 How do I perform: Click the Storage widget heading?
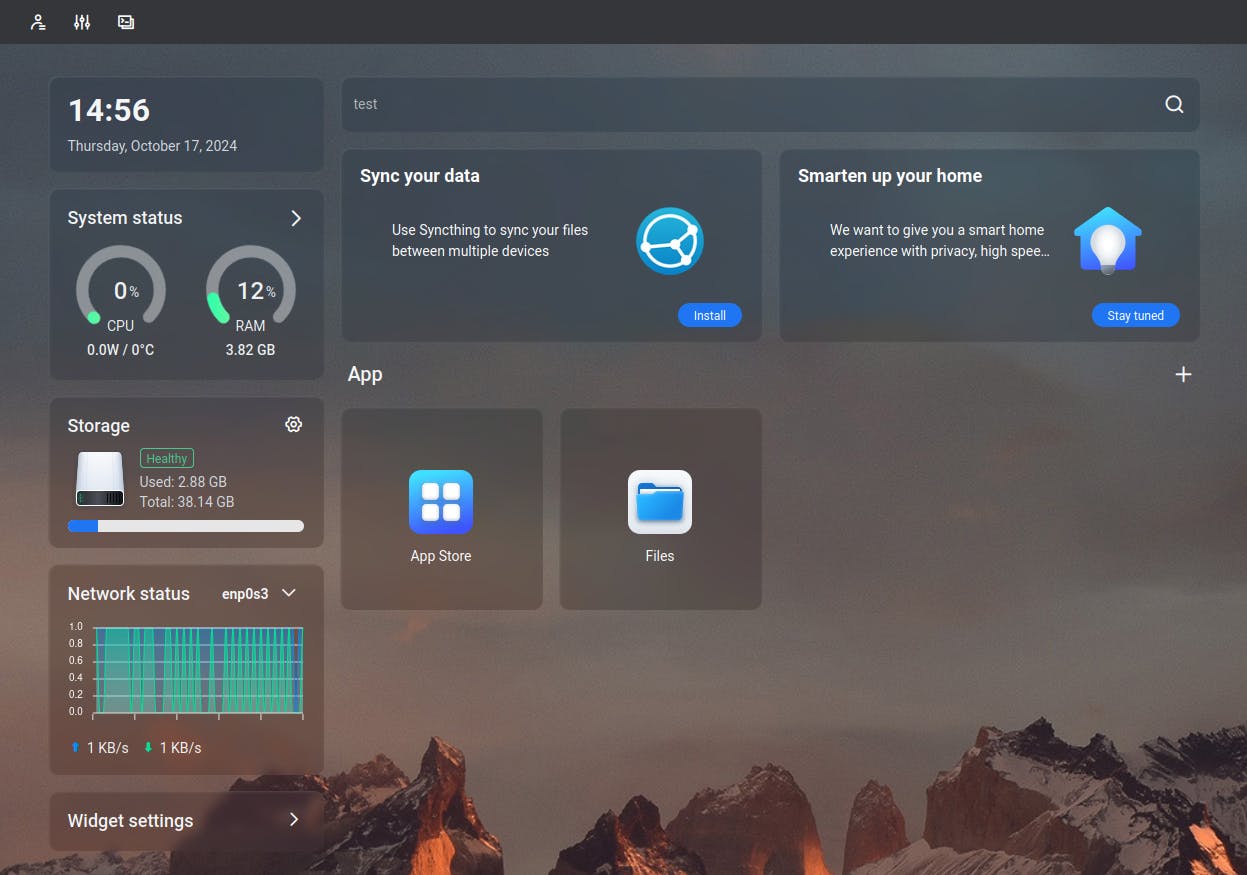click(x=98, y=426)
